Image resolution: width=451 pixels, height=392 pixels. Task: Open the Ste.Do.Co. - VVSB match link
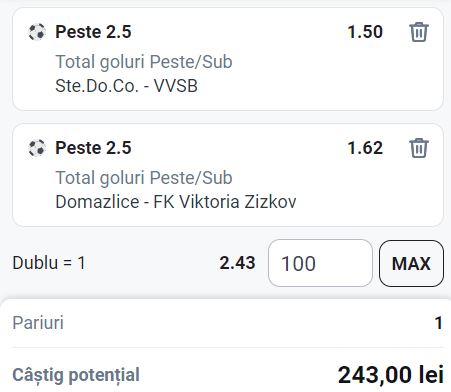pyautogui.click(x=126, y=86)
